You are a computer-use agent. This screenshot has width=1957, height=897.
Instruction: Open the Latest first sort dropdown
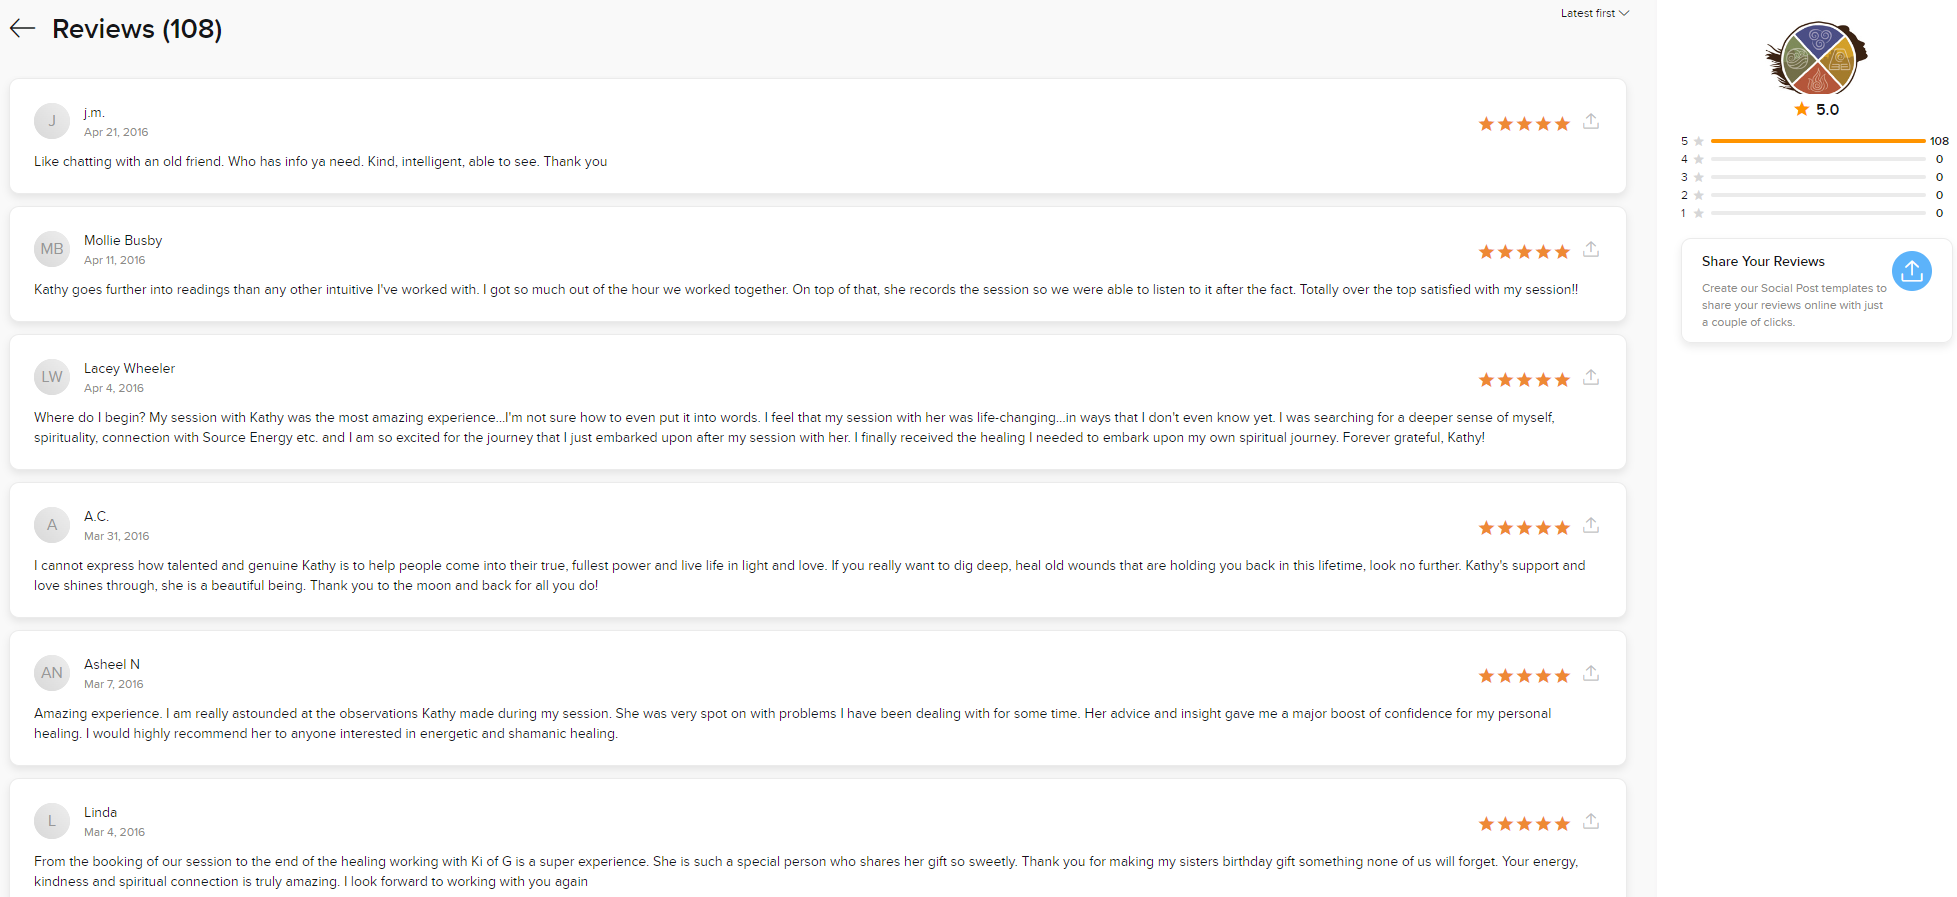1595,13
